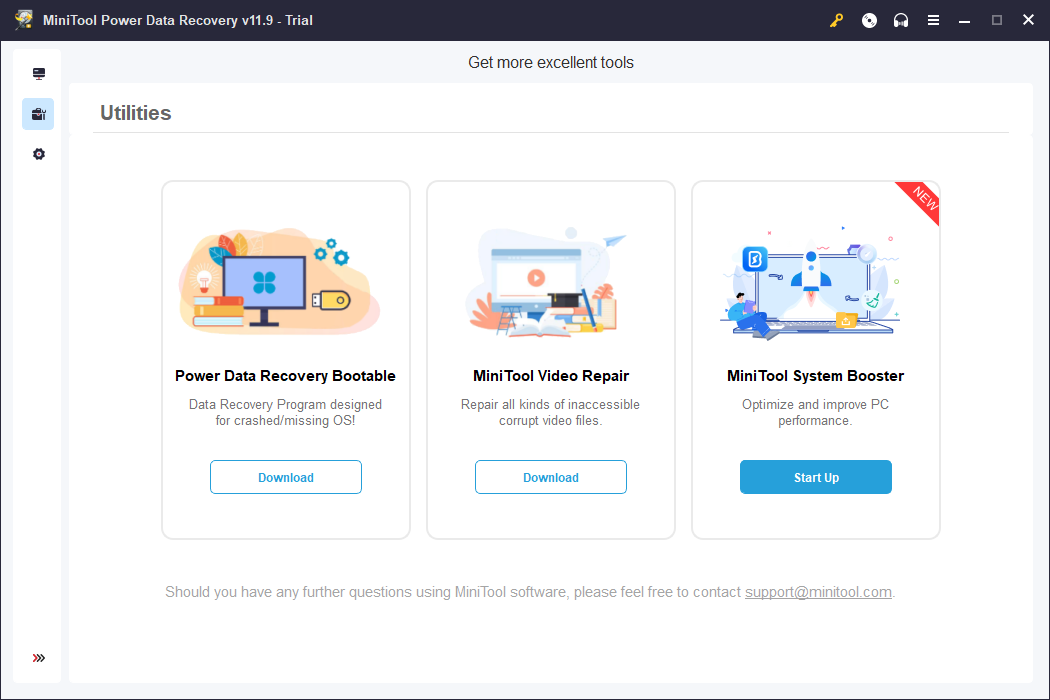Image resolution: width=1050 pixels, height=700 pixels.
Task: Click 'Get more excellent tools' heading
Action: [550, 62]
